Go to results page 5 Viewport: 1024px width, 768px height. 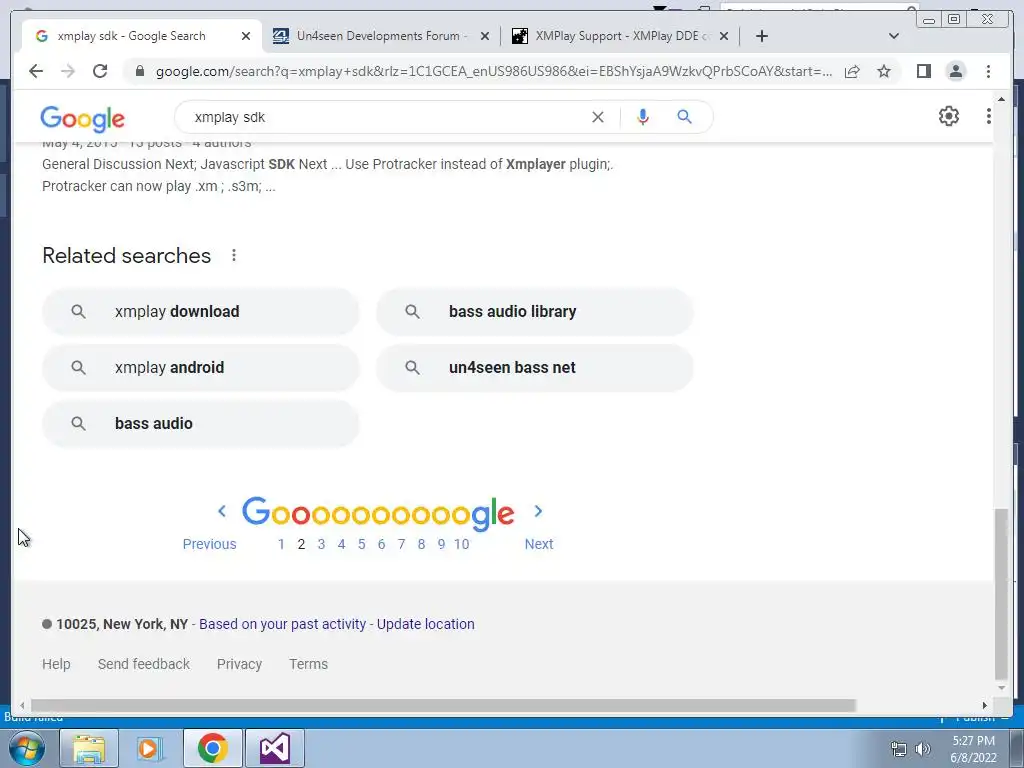361,544
